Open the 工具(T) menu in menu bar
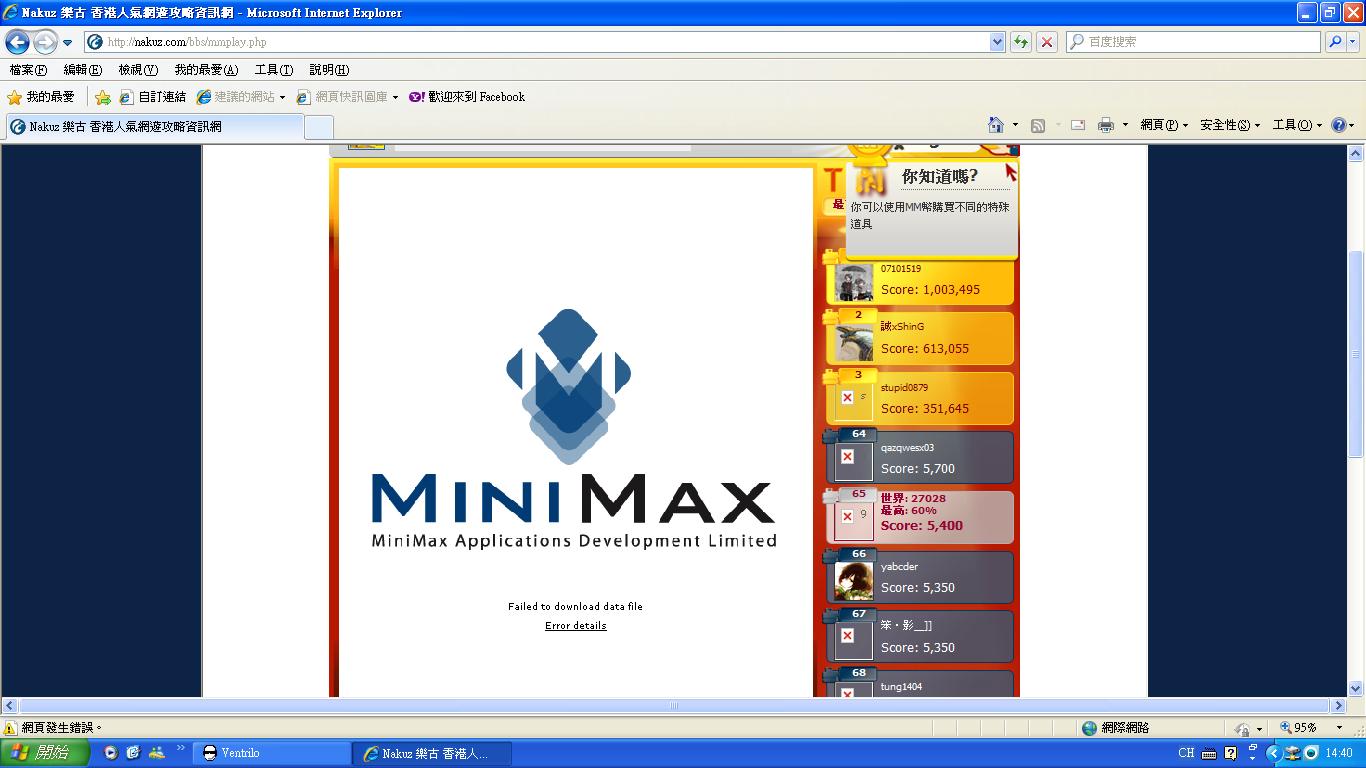 (274, 70)
